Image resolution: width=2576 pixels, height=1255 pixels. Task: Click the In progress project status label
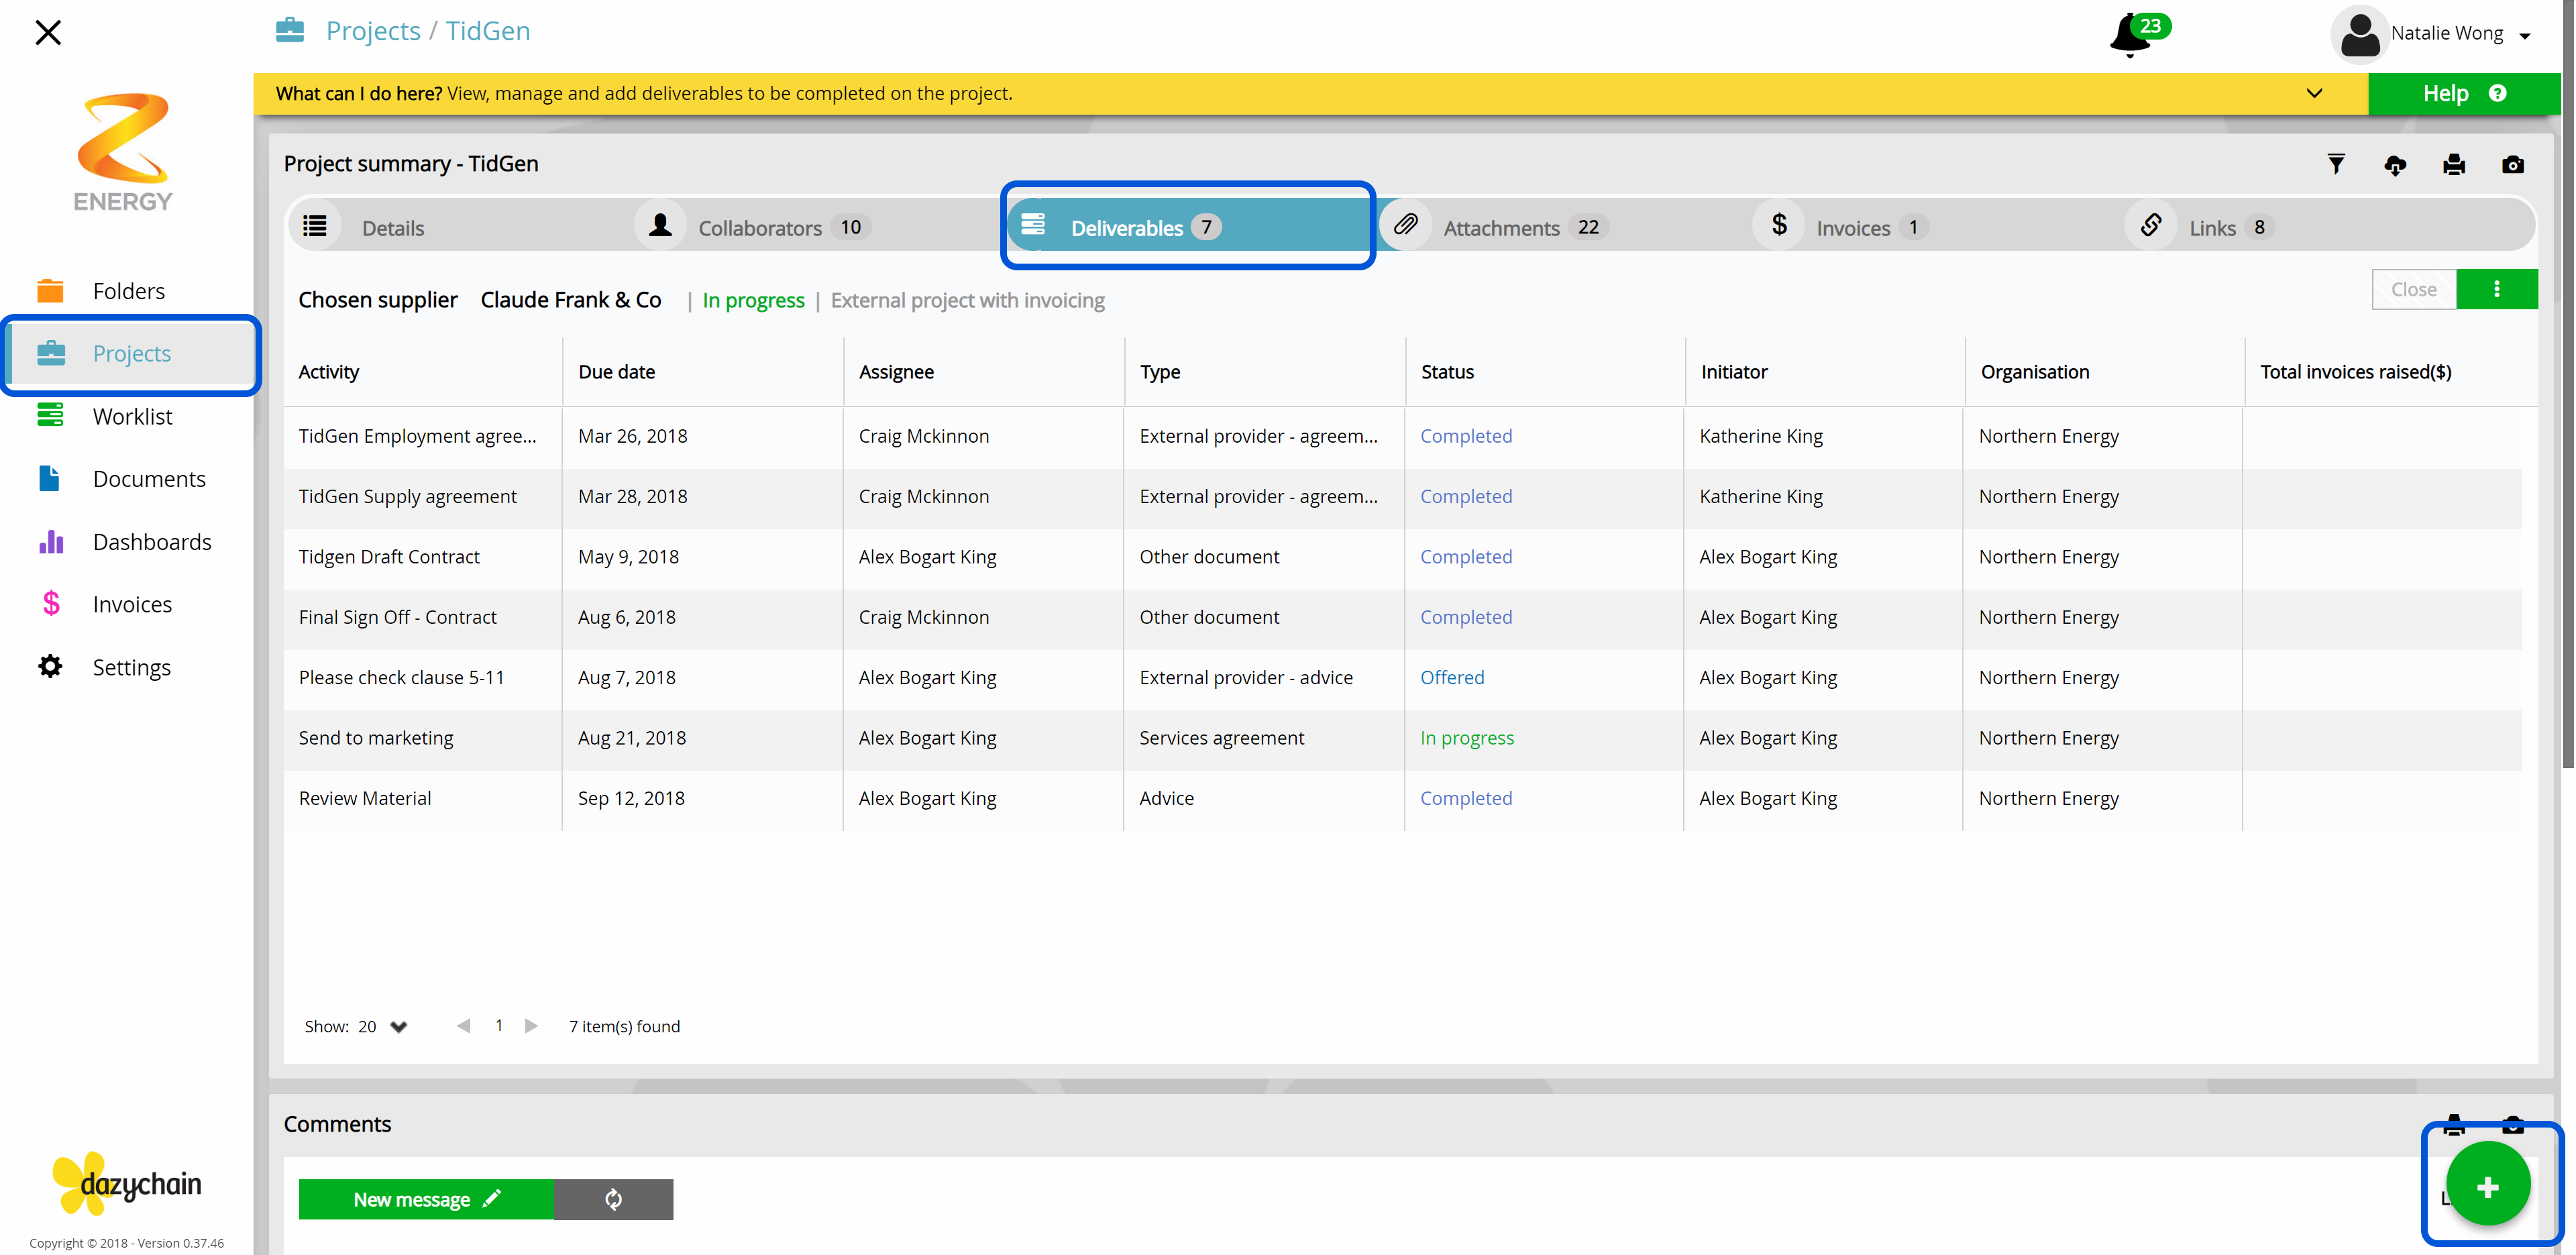point(753,301)
